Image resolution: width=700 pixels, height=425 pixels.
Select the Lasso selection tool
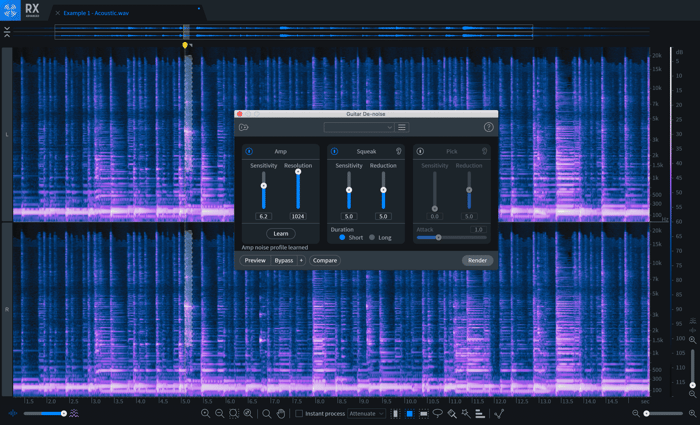(438, 413)
